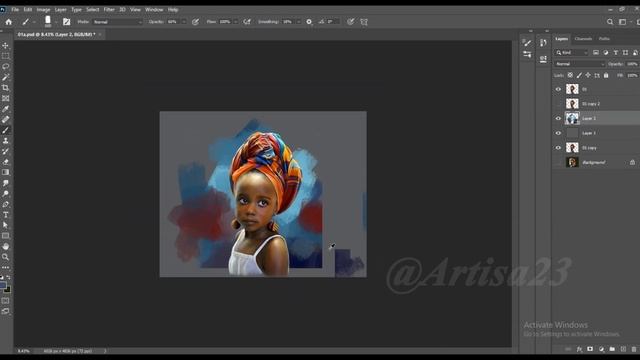640x360 pixels.
Task: Select the Brush tool in the toolbox
Action: pyautogui.click(x=5, y=130)
